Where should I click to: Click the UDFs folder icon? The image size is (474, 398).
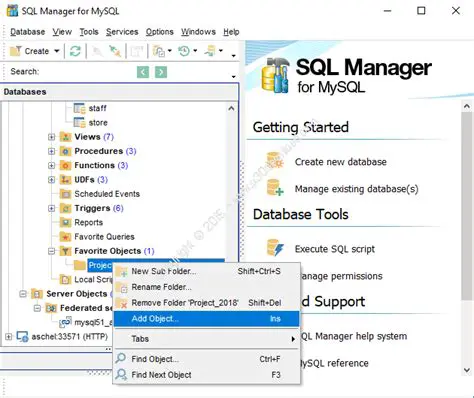coord(66,180)
